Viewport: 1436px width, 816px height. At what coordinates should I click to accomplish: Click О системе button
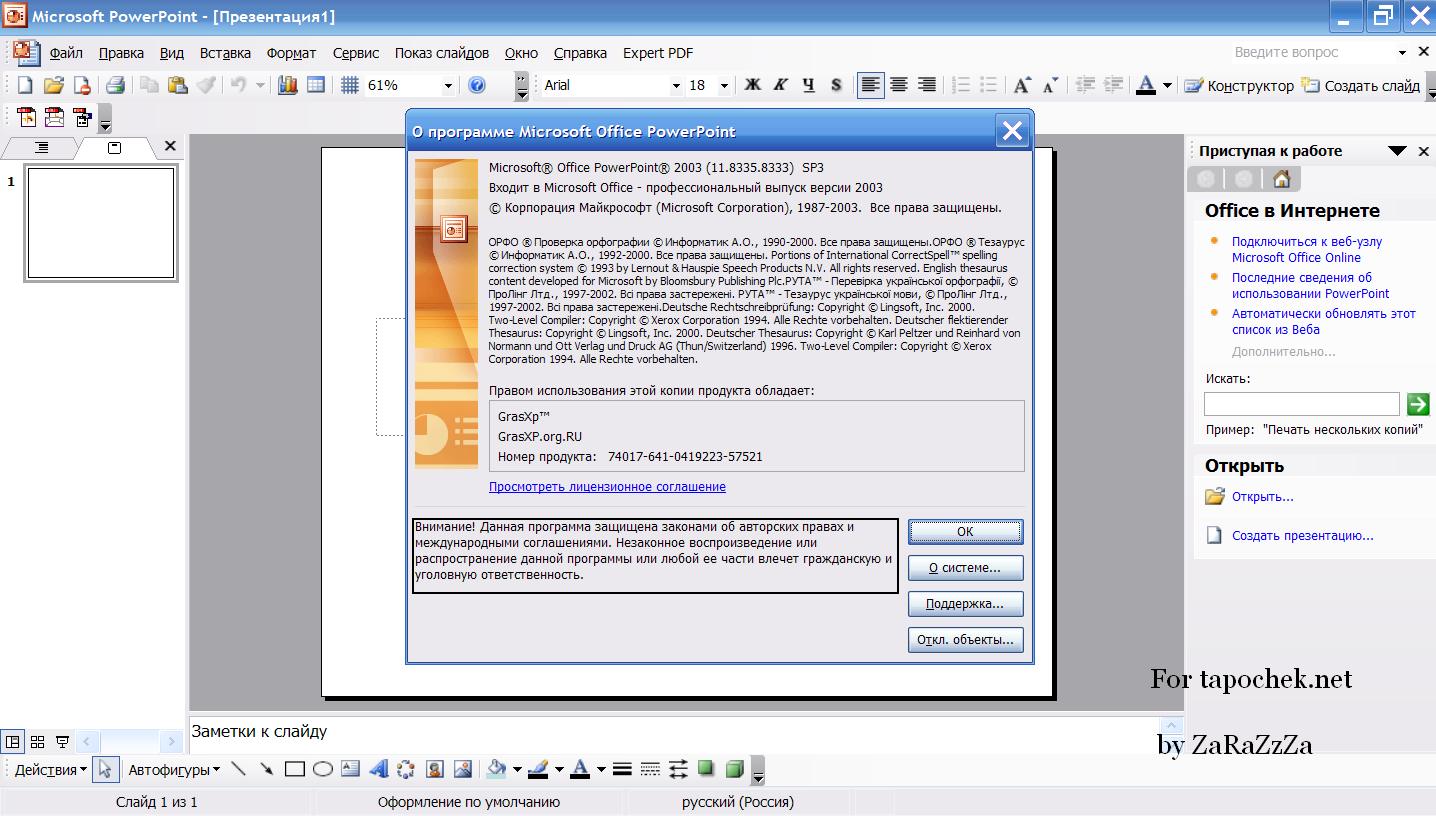pos(965,568)
